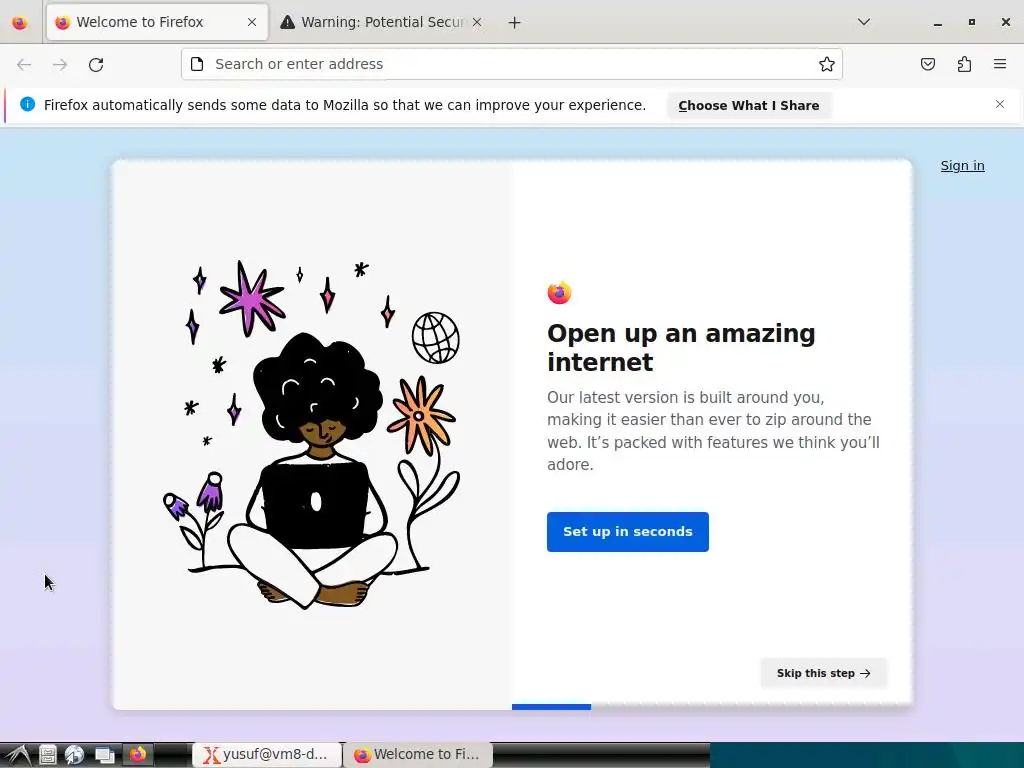
Task: Go back with the back arrow
Action: pos(24,64)
